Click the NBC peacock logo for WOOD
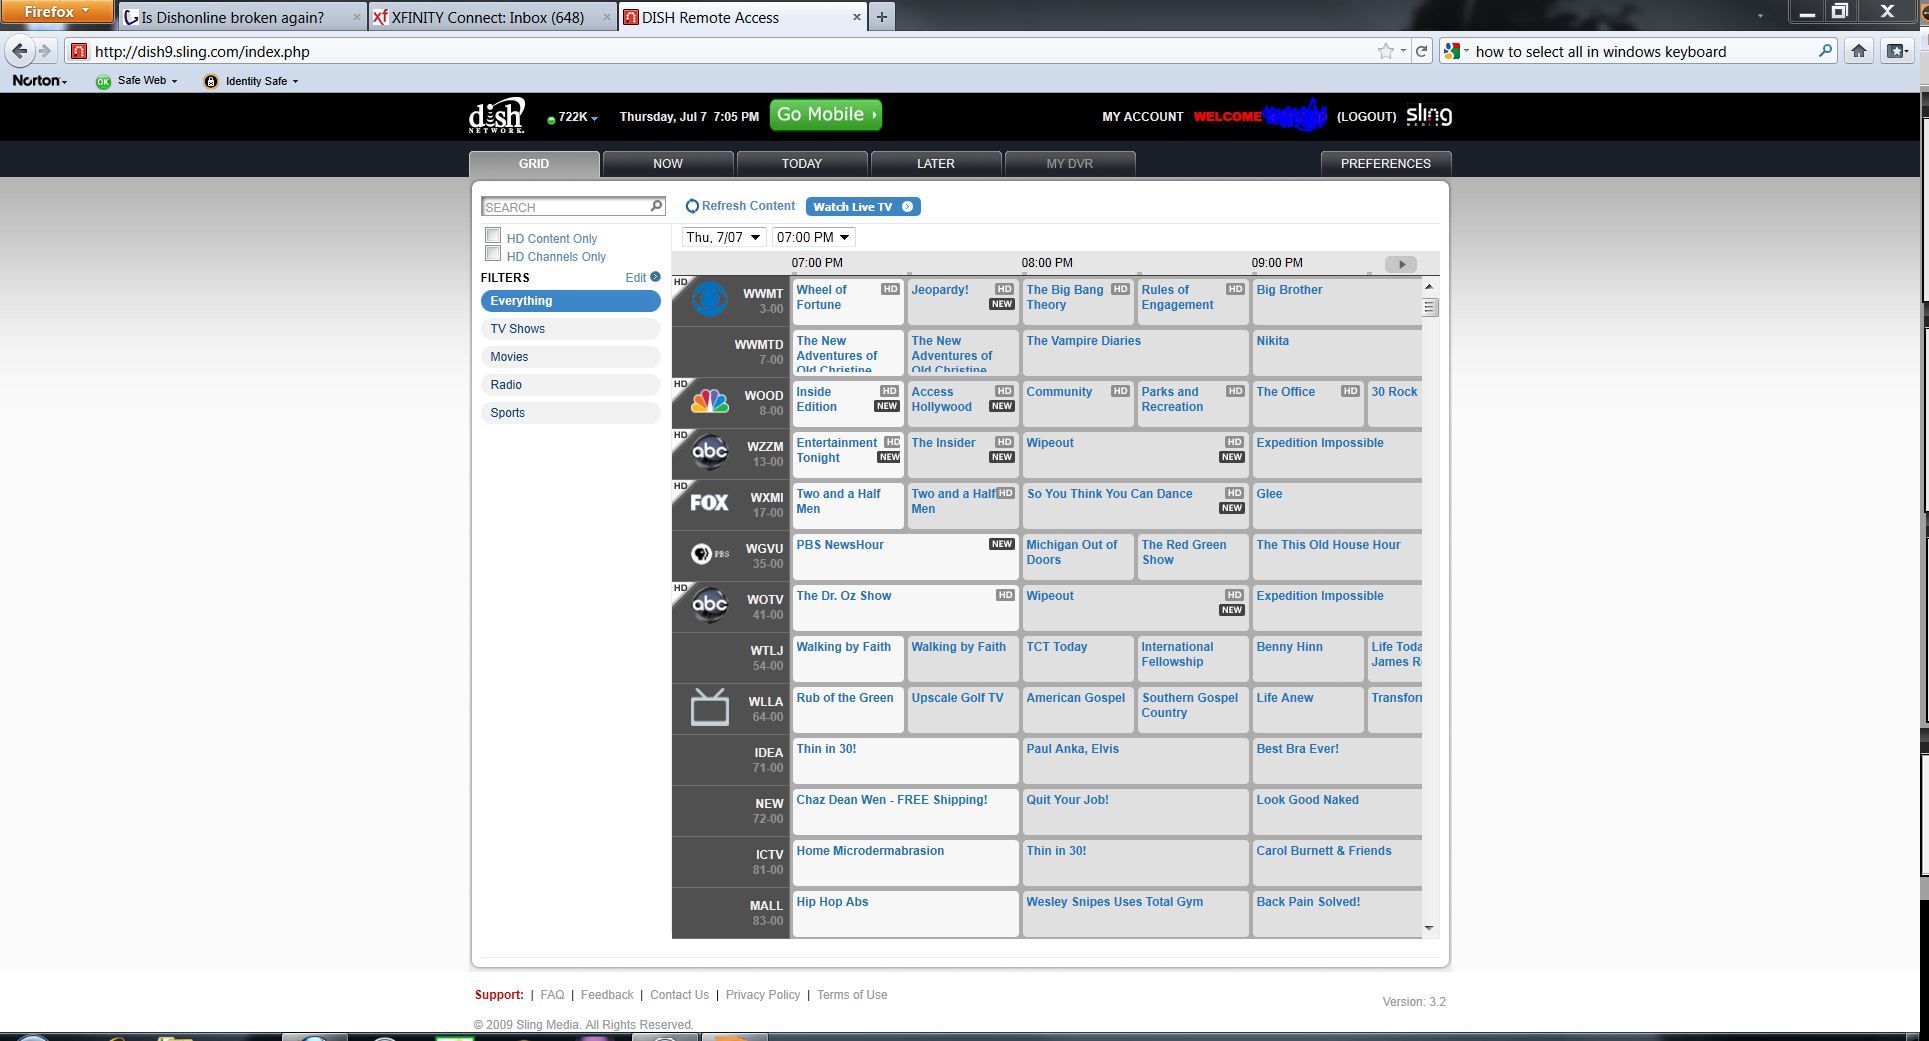This screenshot has height=1041, width=1929. [x=710, y=401]
